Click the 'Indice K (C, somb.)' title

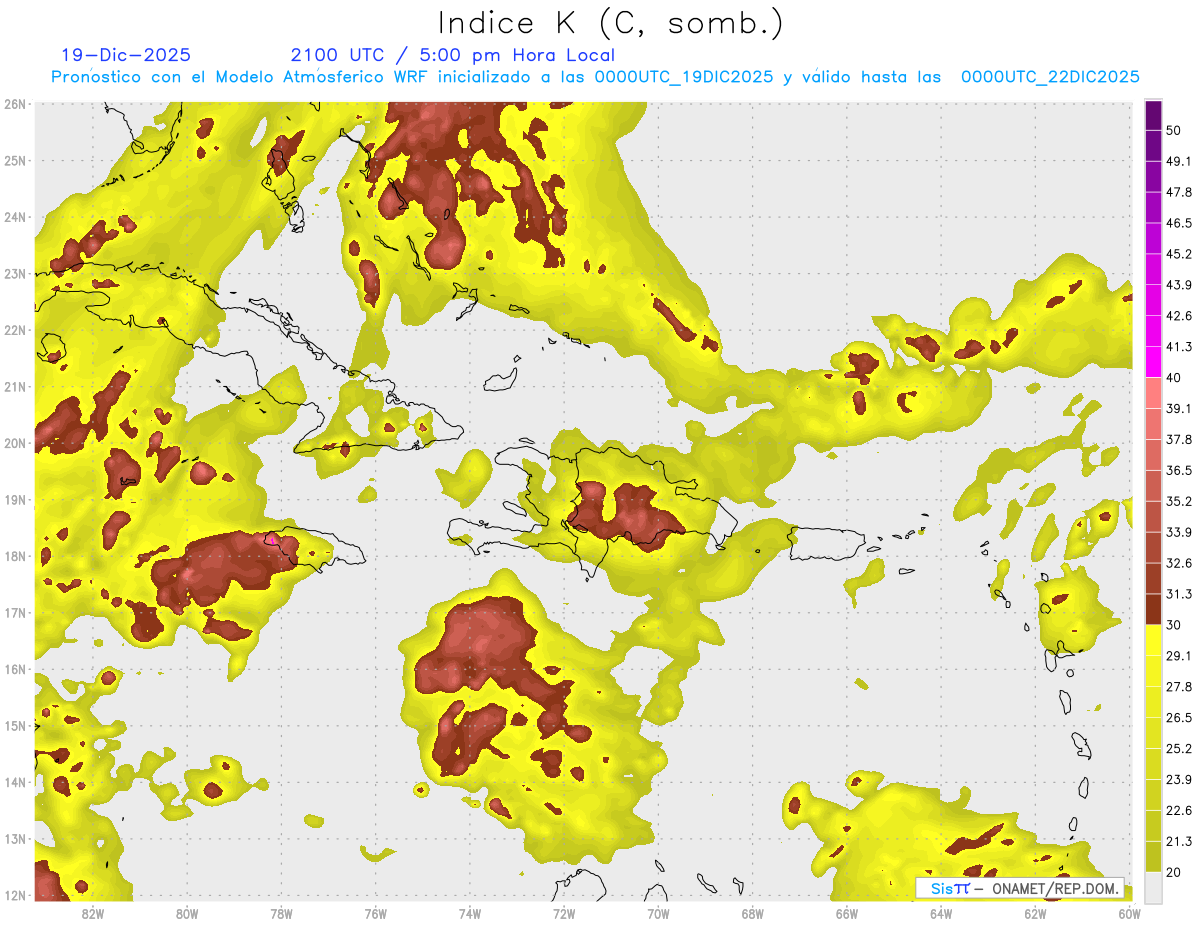point(610,23)
